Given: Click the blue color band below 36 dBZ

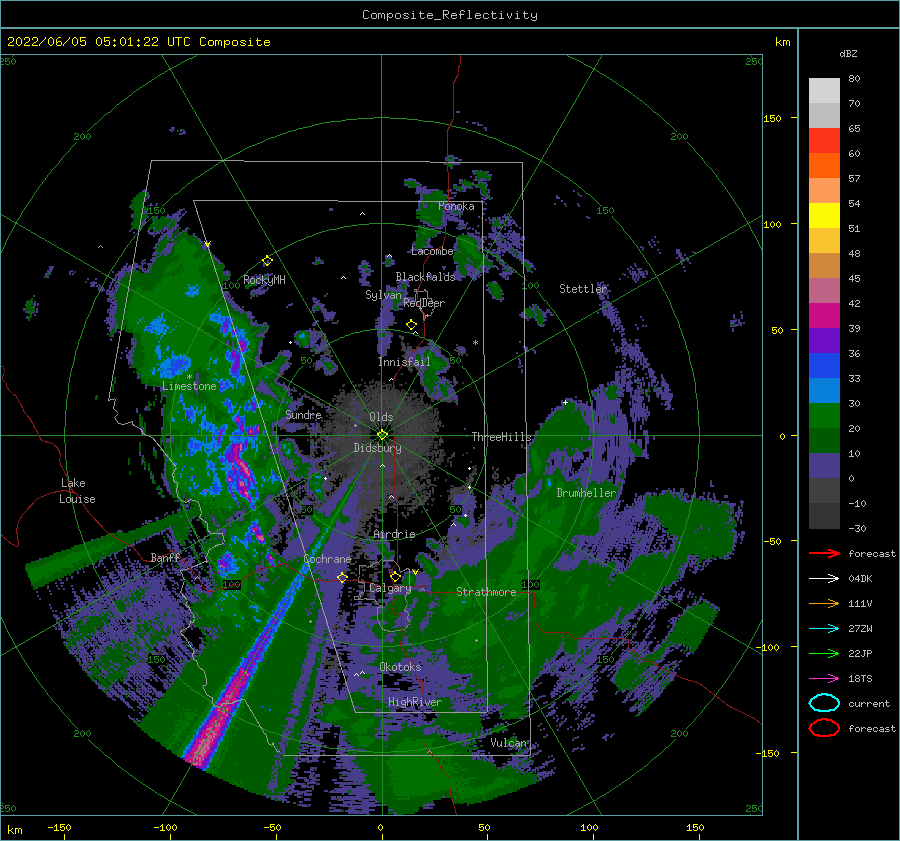Looking at the screenshot, I should pyautogui.click(x=824, y=366).
